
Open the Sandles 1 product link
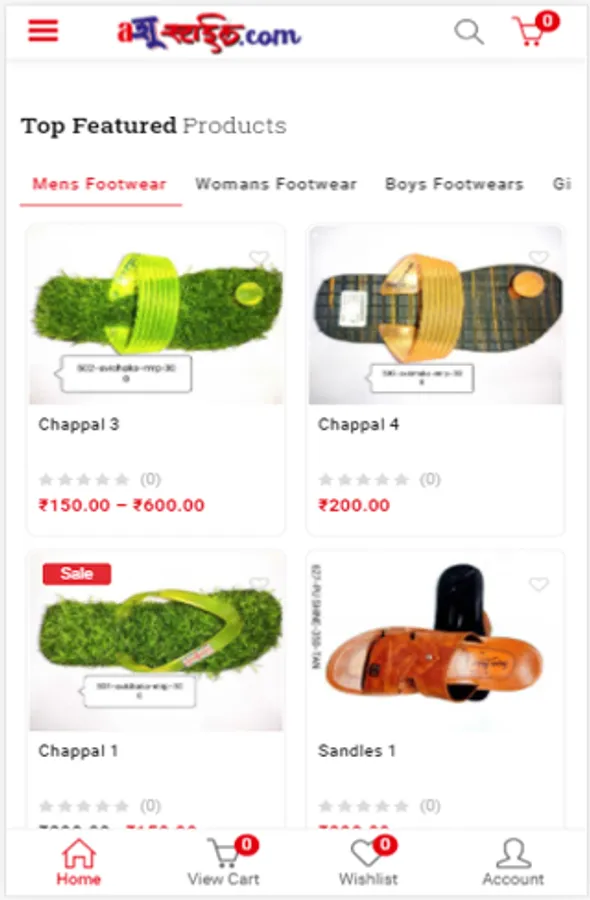pyautogui.click(x=356, y=751)
